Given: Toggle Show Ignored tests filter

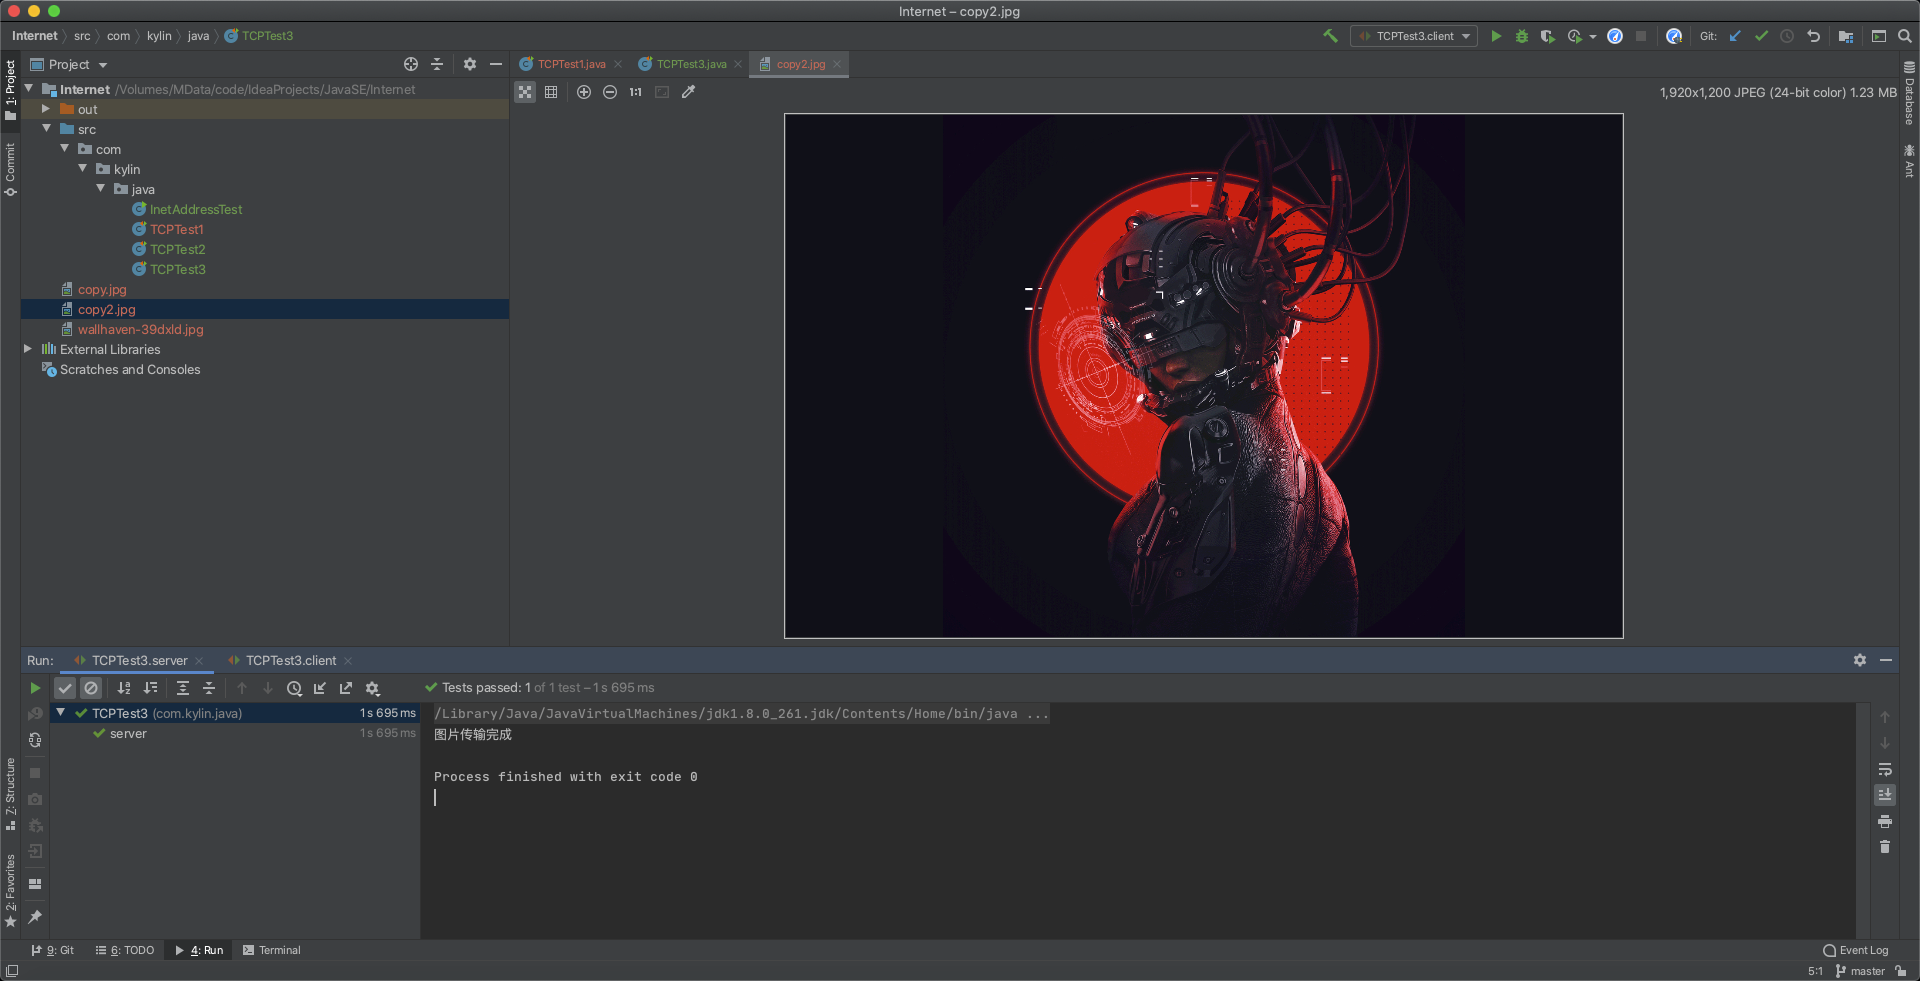Looking at the screenshot, I should [x=91, y=688].
